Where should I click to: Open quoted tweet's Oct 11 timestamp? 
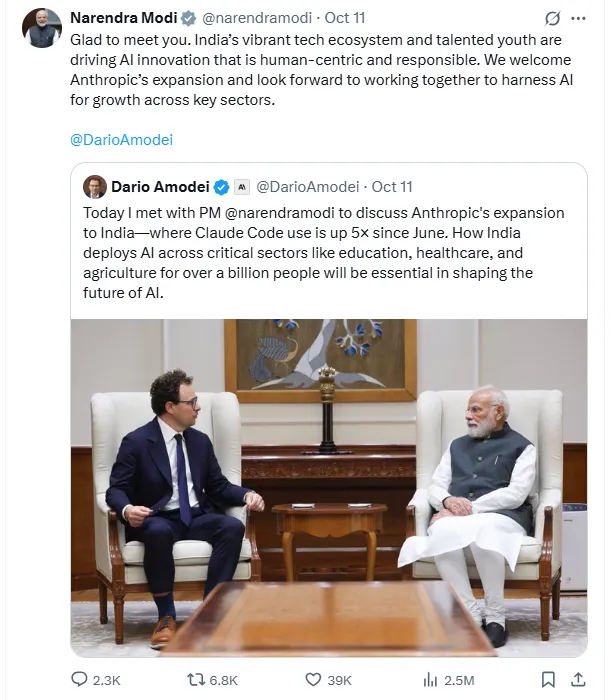click(x=392, y=187)
